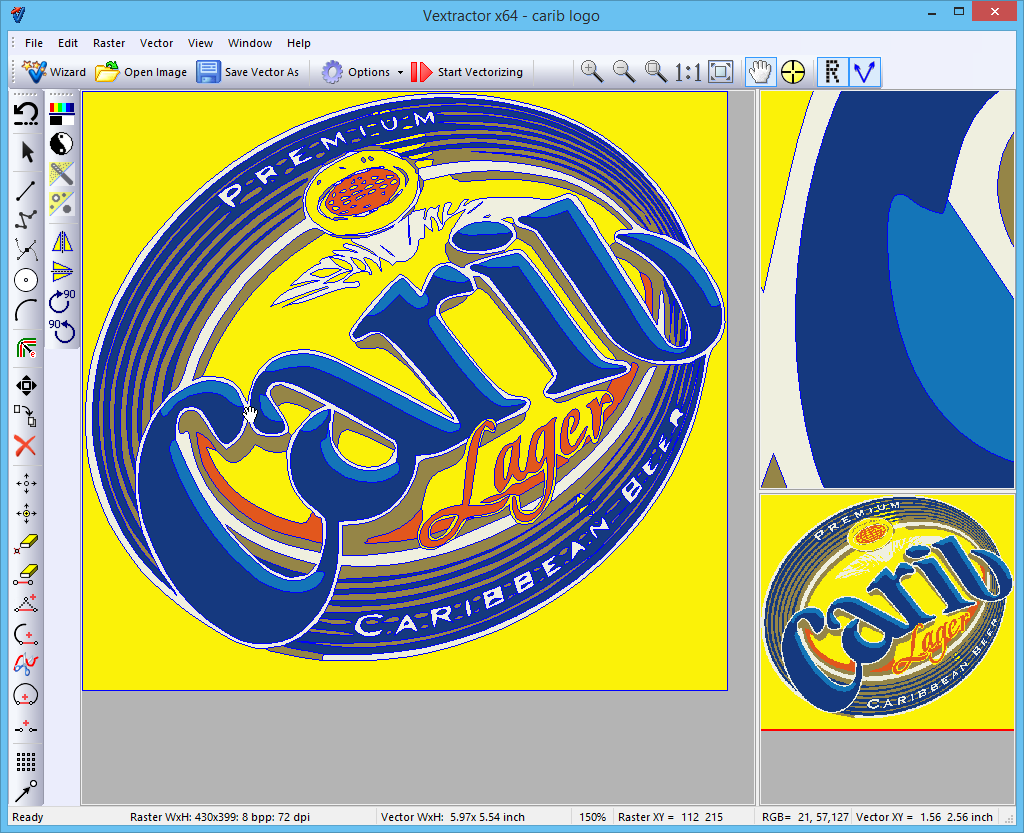The width and height of the screenshot is (1024, 833).
Task: Toggle vector layer visibility (V button)
Action: click(864, 72)
